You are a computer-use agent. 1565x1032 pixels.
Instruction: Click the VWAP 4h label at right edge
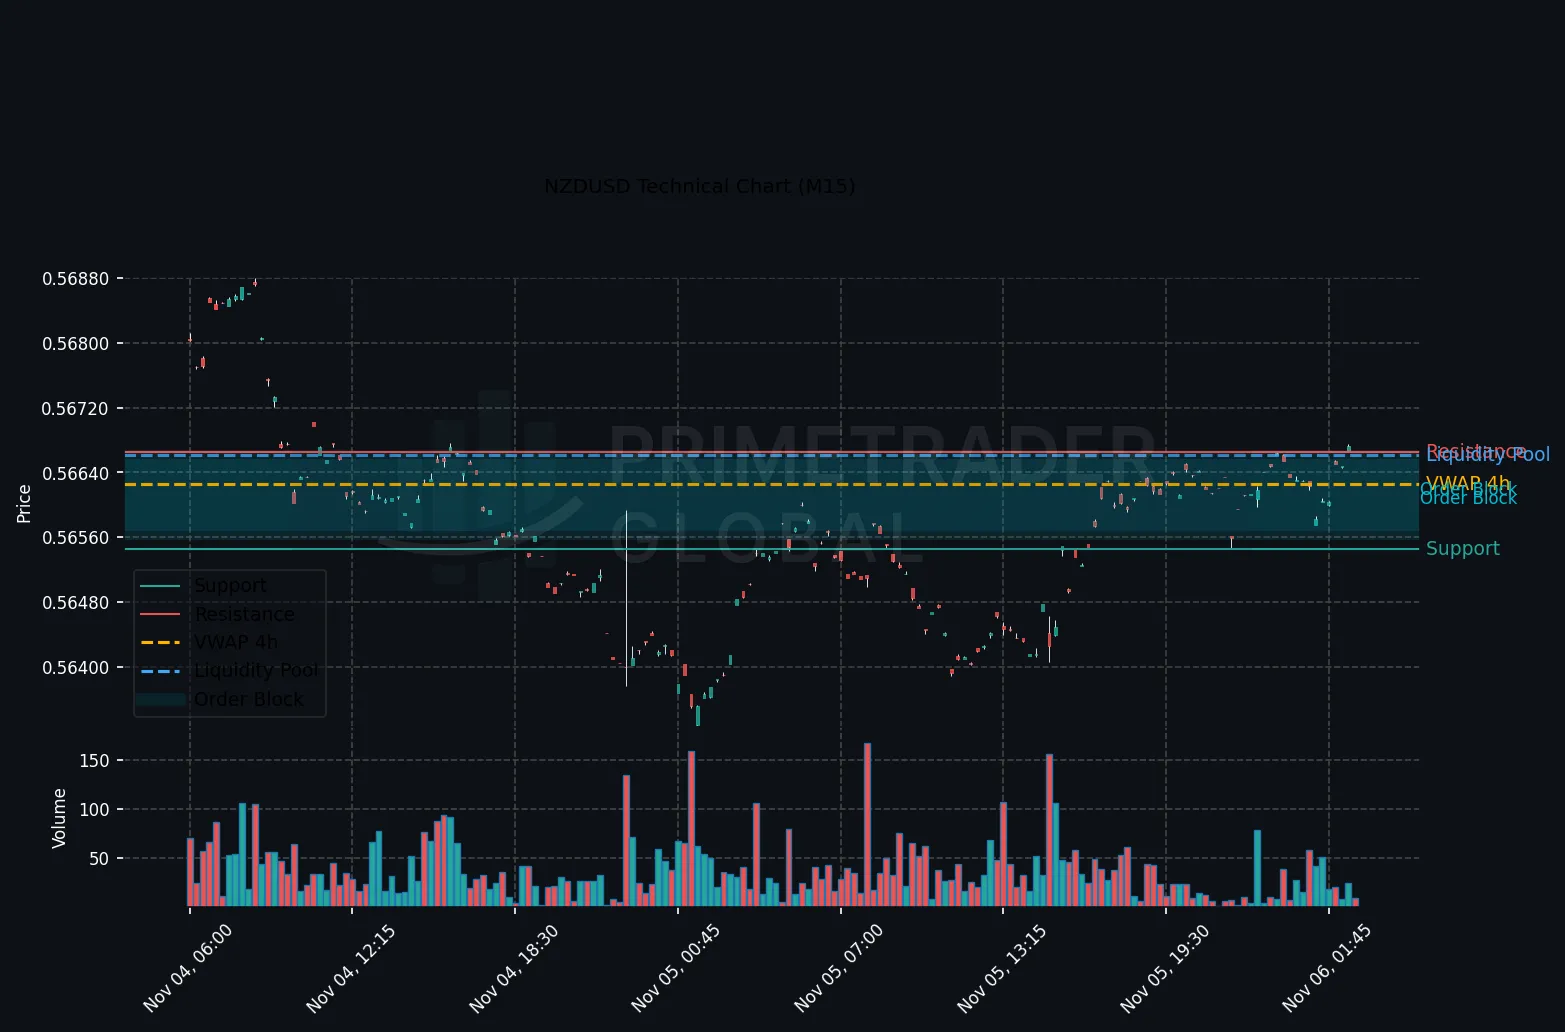point(1467,483)
